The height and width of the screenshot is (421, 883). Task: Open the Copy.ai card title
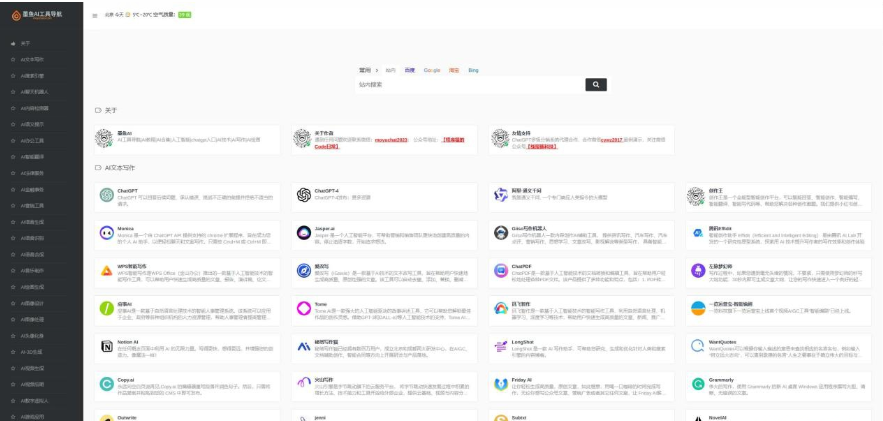(x=126, y=380)
